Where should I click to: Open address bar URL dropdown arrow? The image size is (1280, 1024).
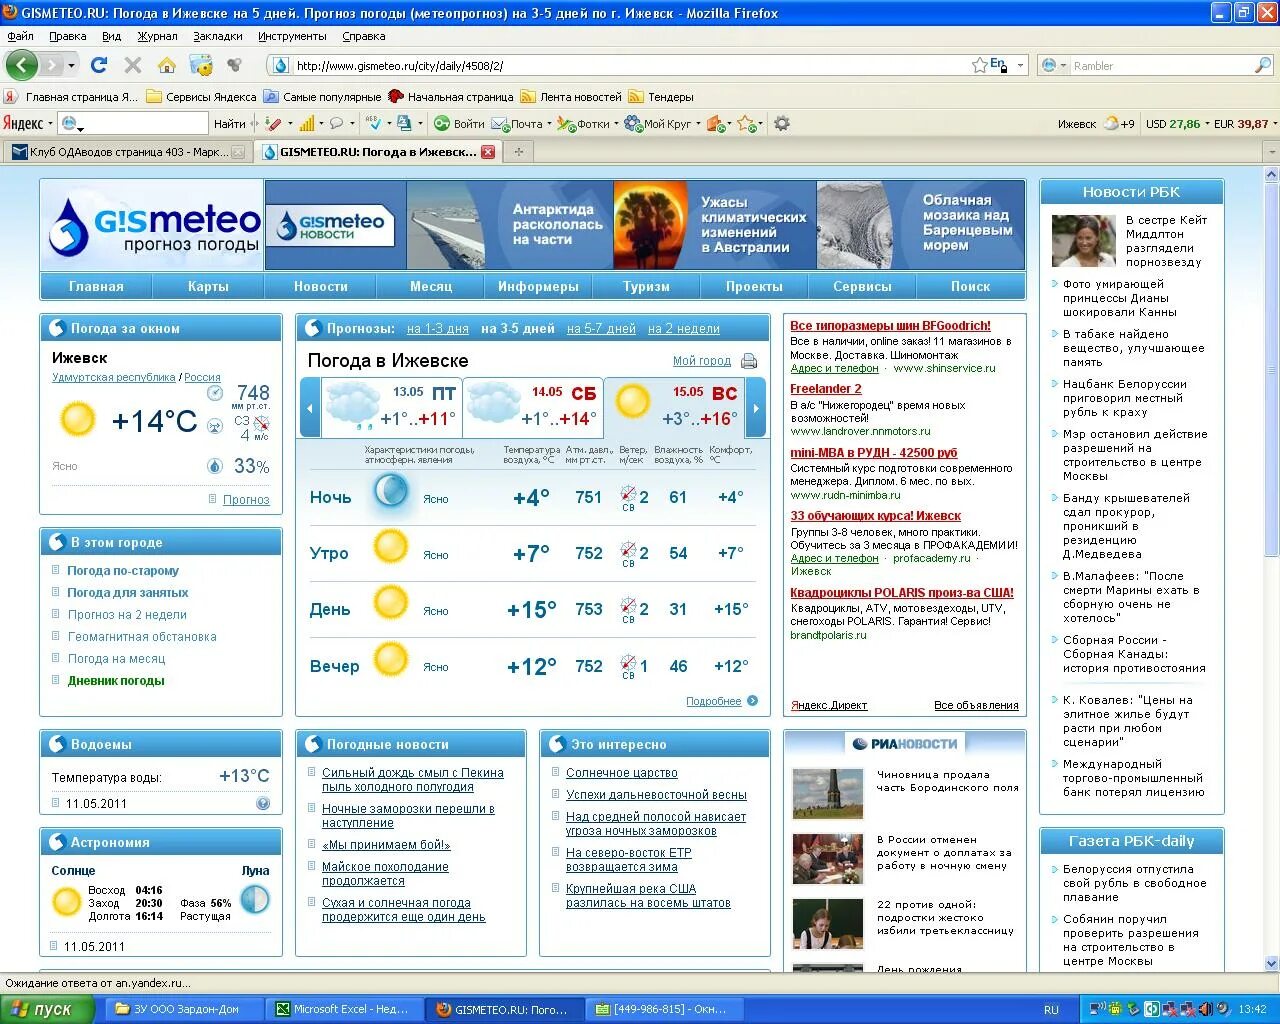pyautogui.click(x=1020, y=65)
